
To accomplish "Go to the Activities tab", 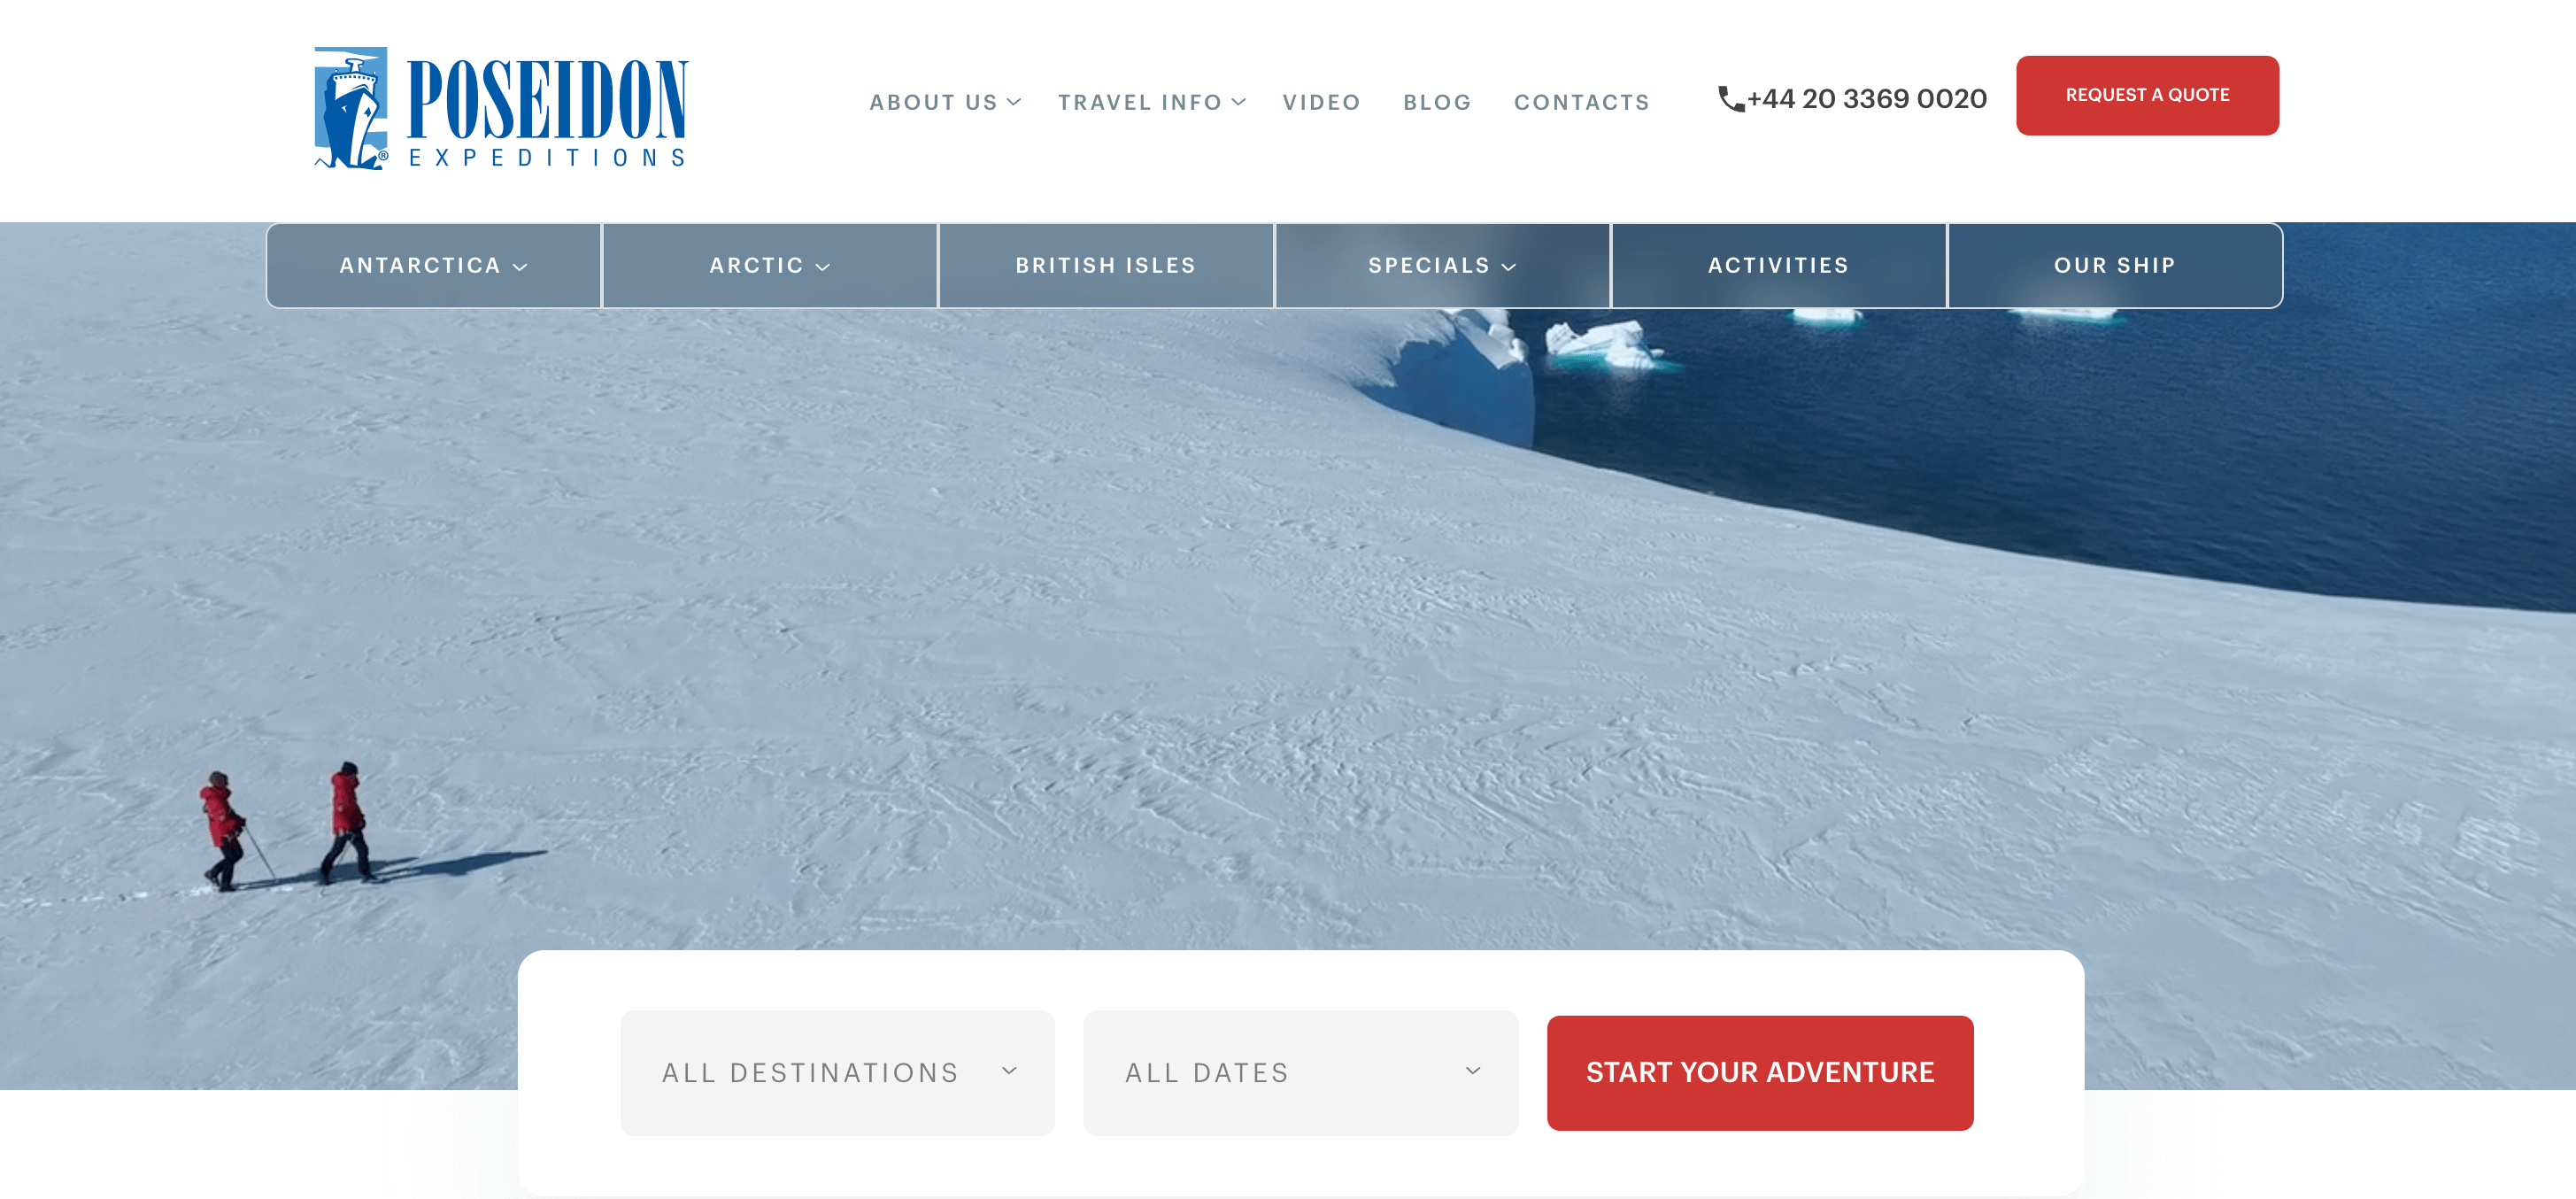I will click(x=1778, y=266).
